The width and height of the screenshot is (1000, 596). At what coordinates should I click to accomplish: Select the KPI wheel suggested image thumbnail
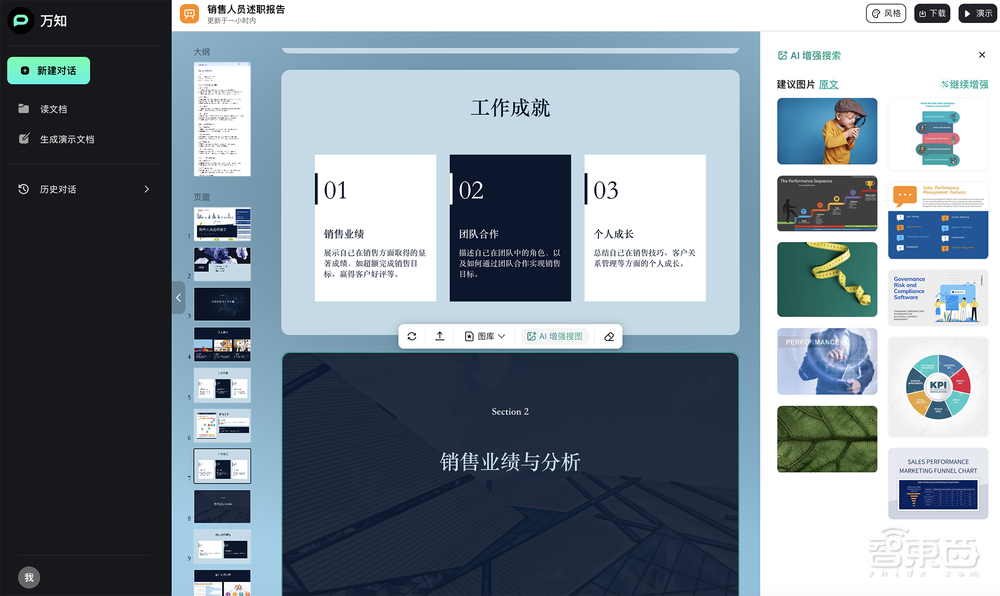pos(938,387)
